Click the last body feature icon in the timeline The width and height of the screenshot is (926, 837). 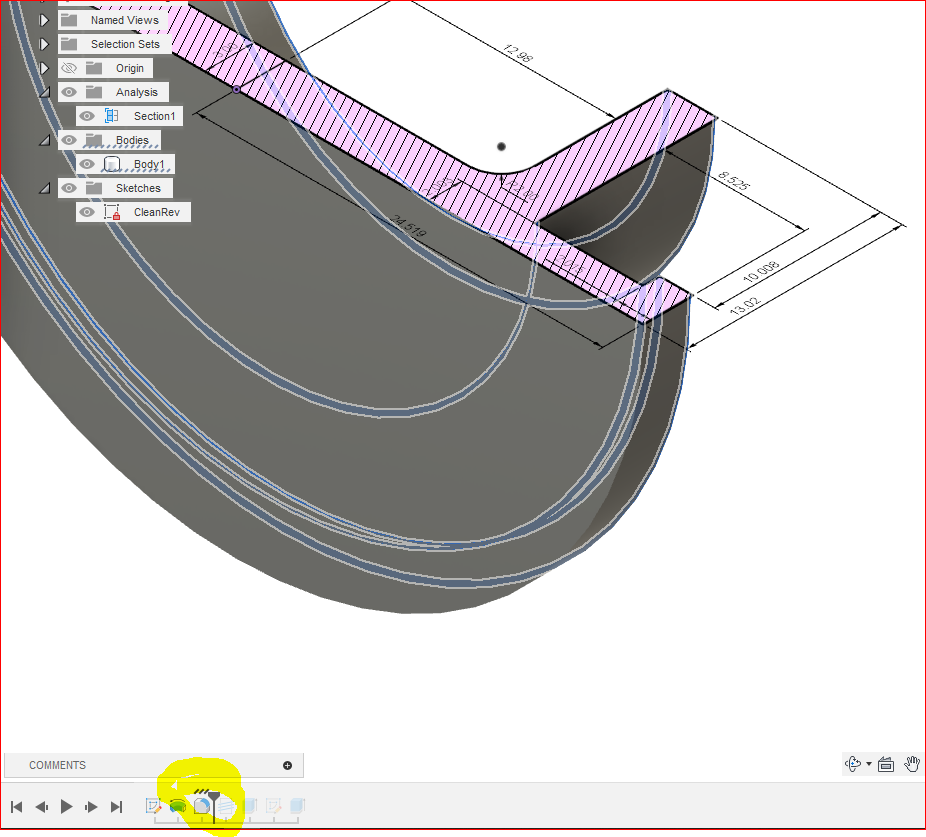[x=294, y=805]
